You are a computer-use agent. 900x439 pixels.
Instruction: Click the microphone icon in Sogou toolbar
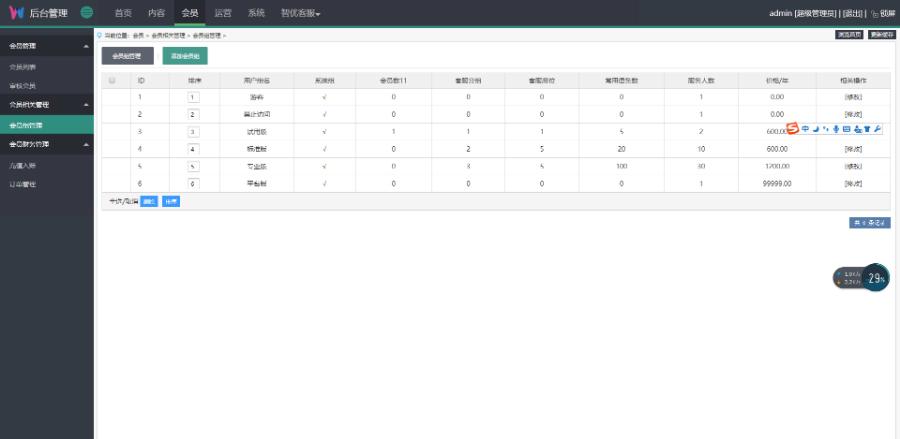tap(835, 129)
